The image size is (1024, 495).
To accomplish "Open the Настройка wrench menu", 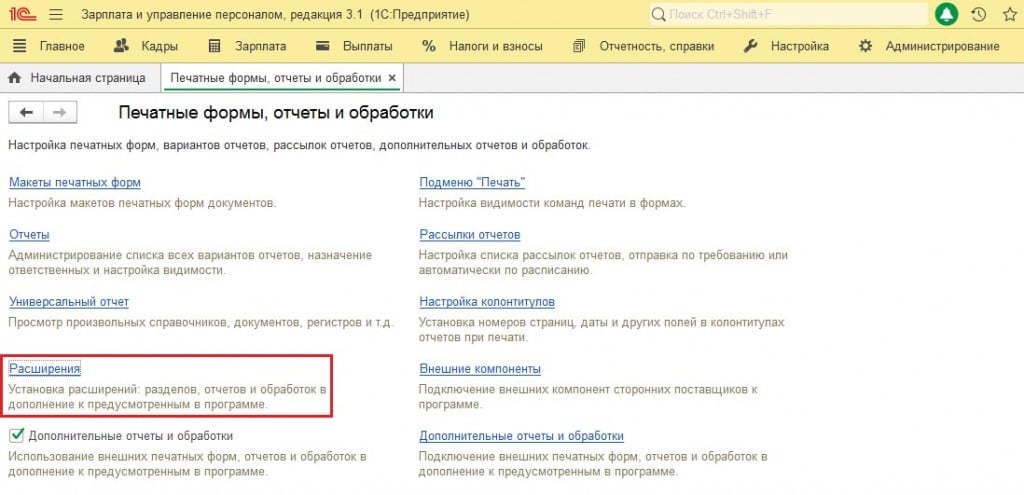I will pos(787,46).
